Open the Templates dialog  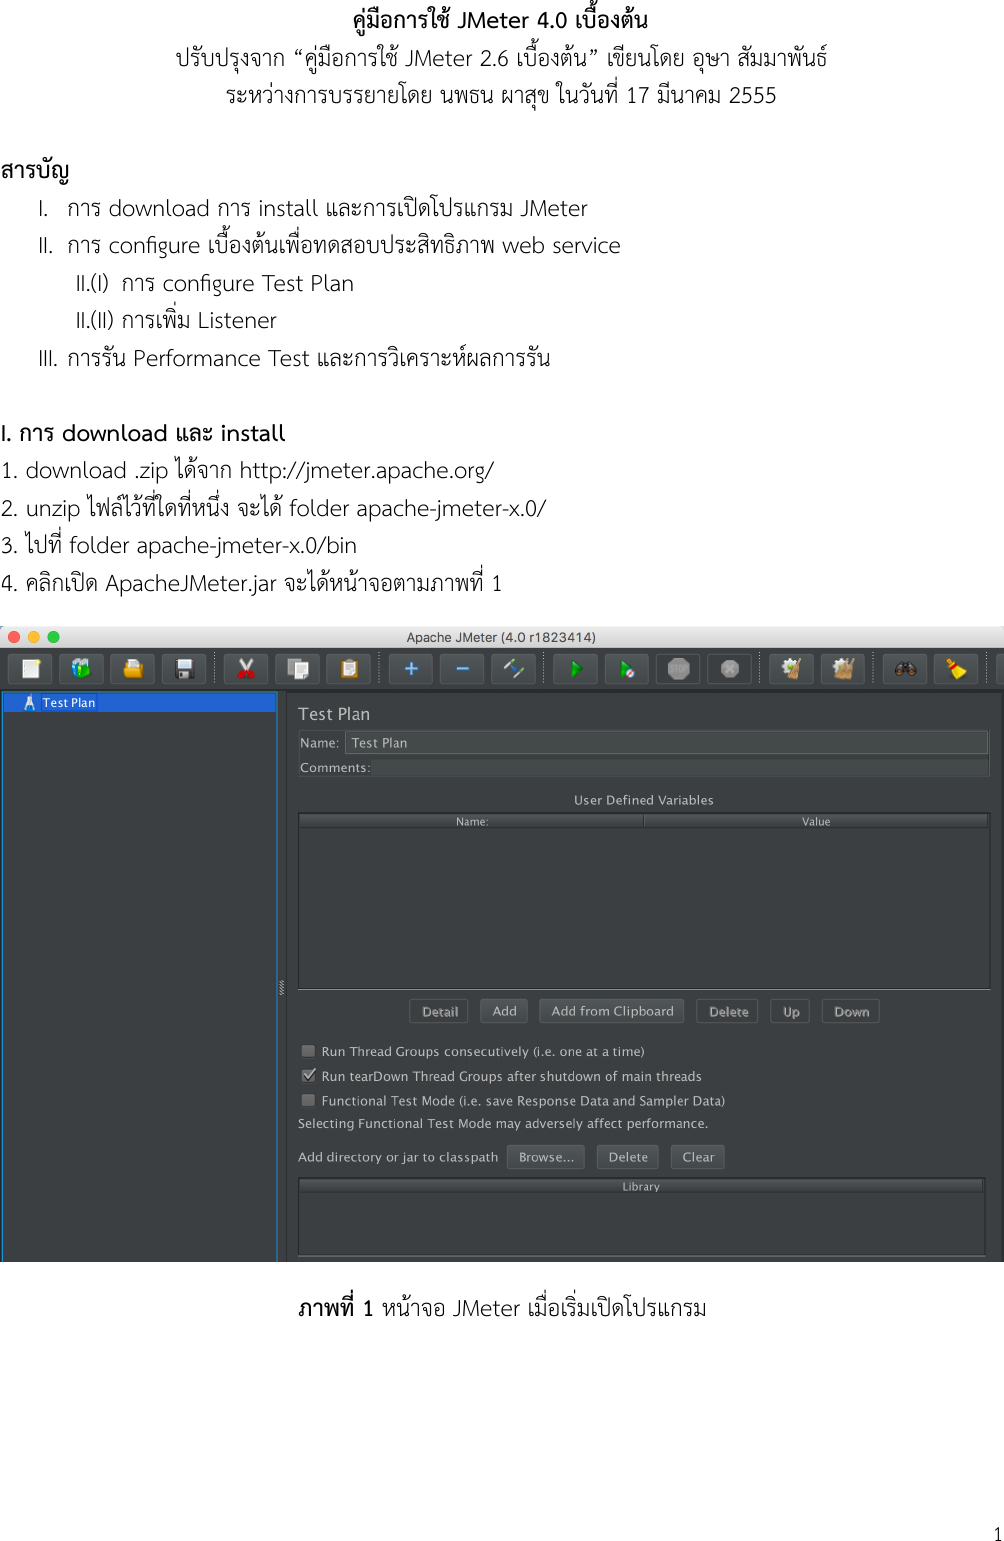(82, 668)
